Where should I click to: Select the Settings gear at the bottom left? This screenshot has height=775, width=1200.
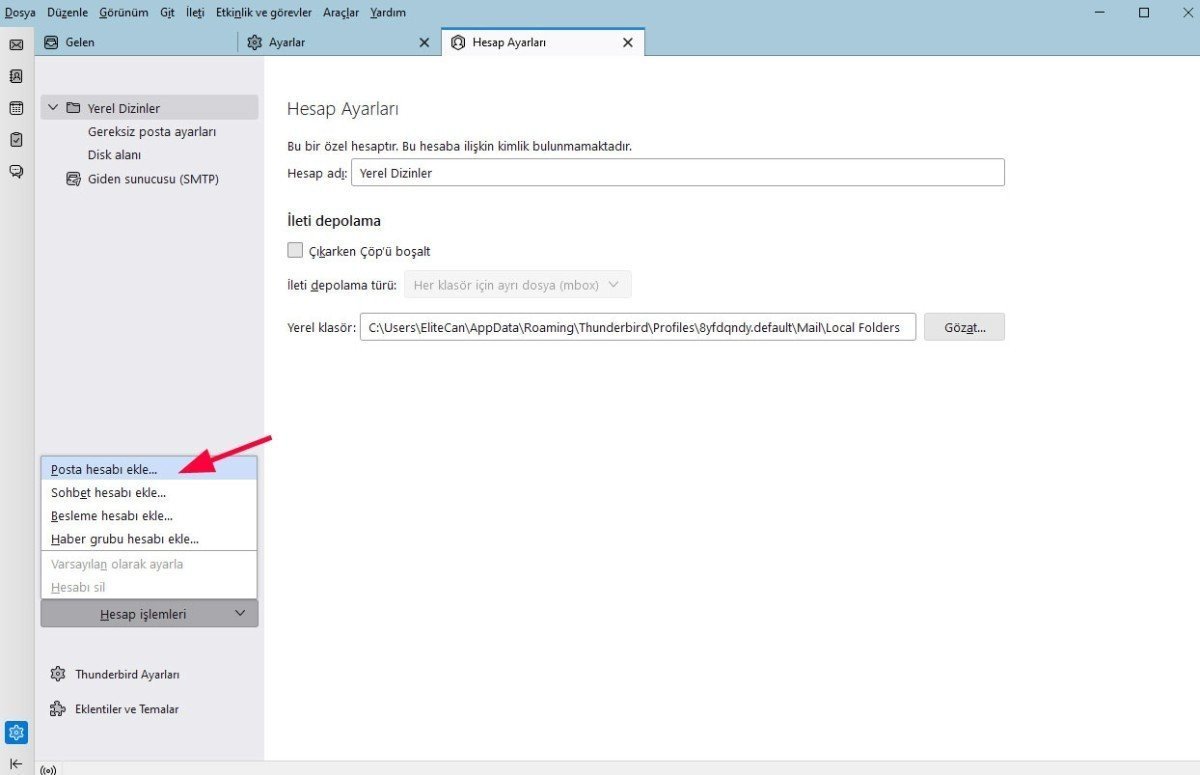[16, 732]
